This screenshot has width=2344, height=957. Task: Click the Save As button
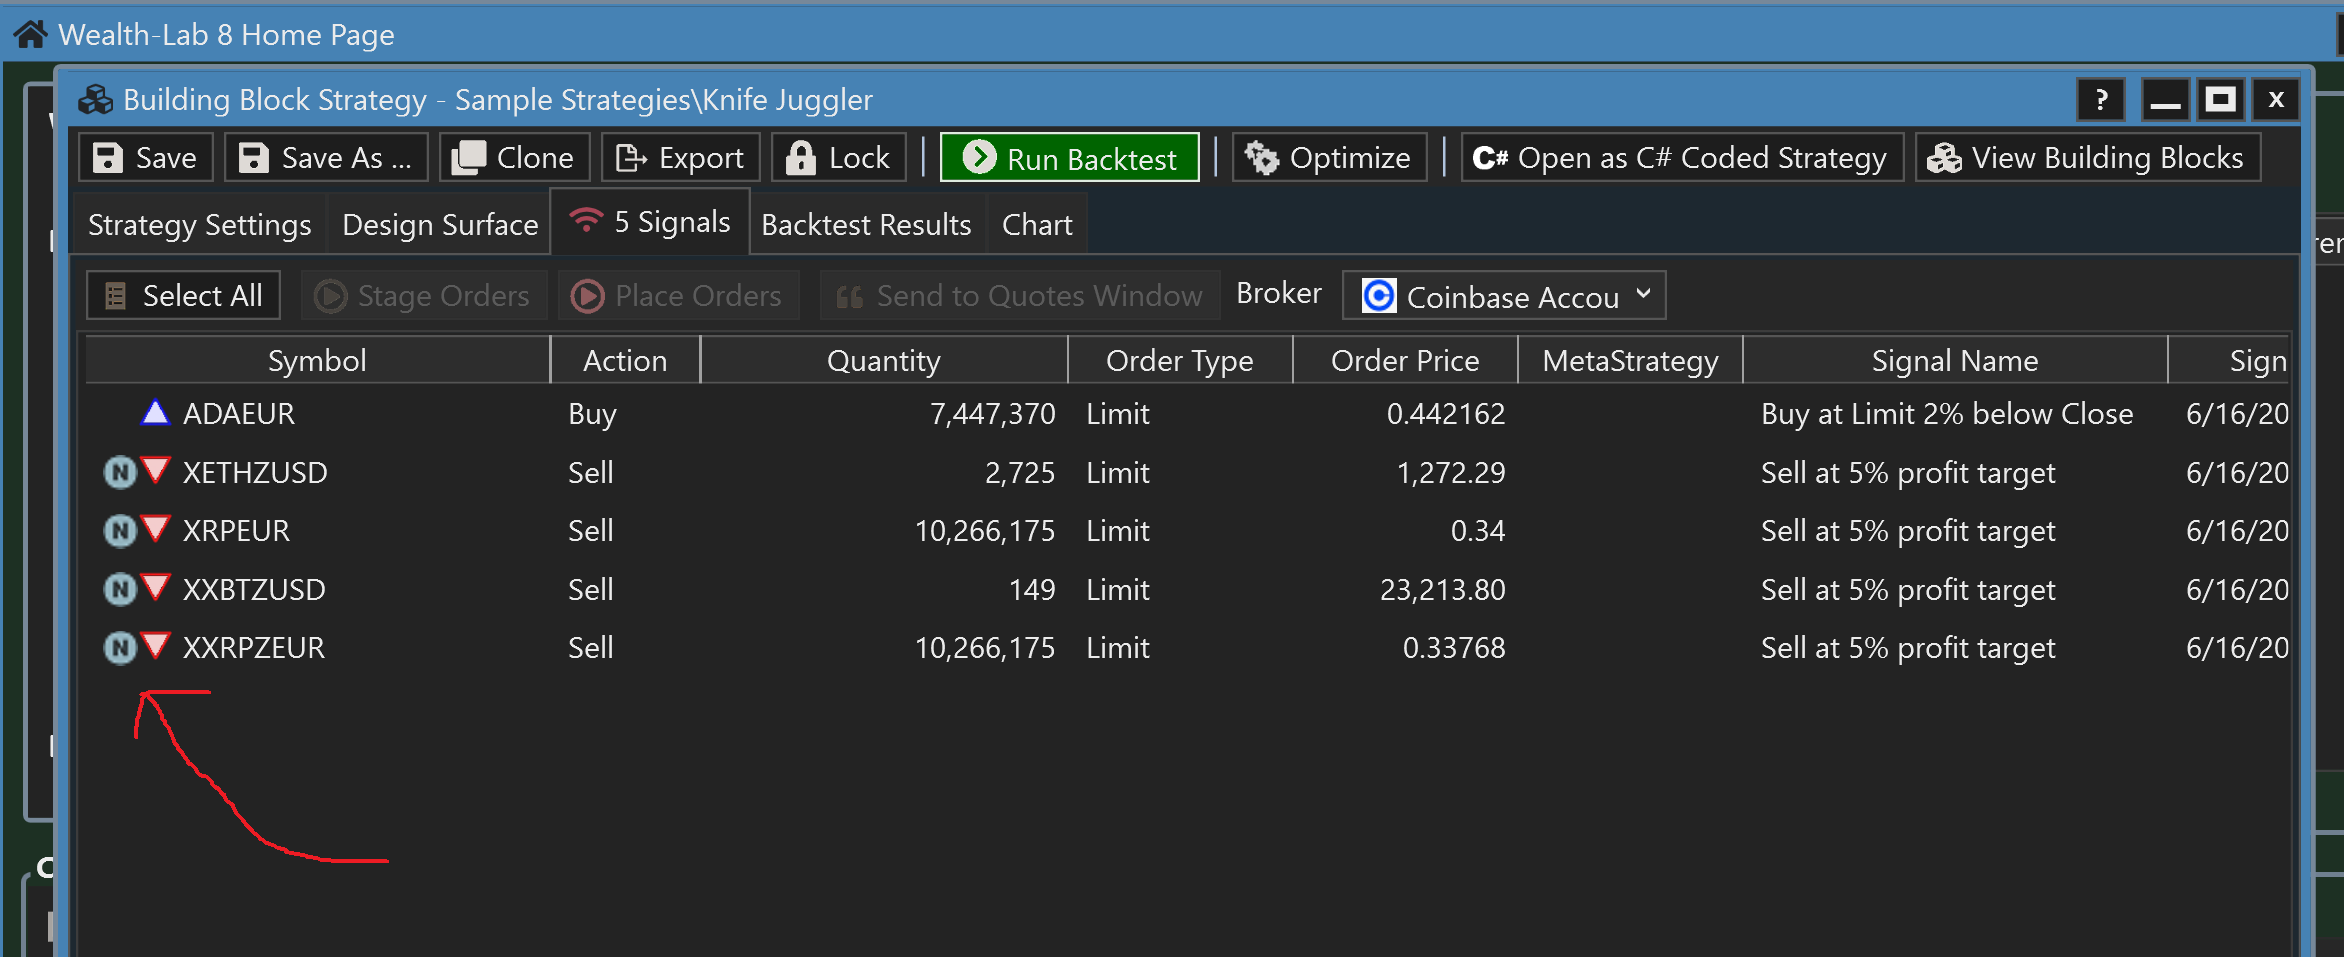point(327,157)
